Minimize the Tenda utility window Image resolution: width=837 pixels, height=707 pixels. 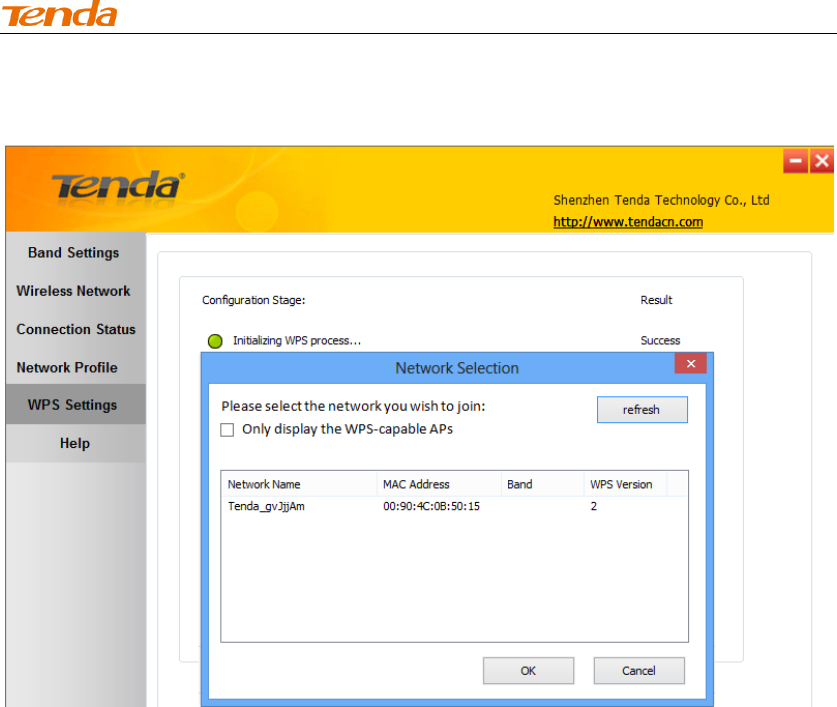pos(795,161)
